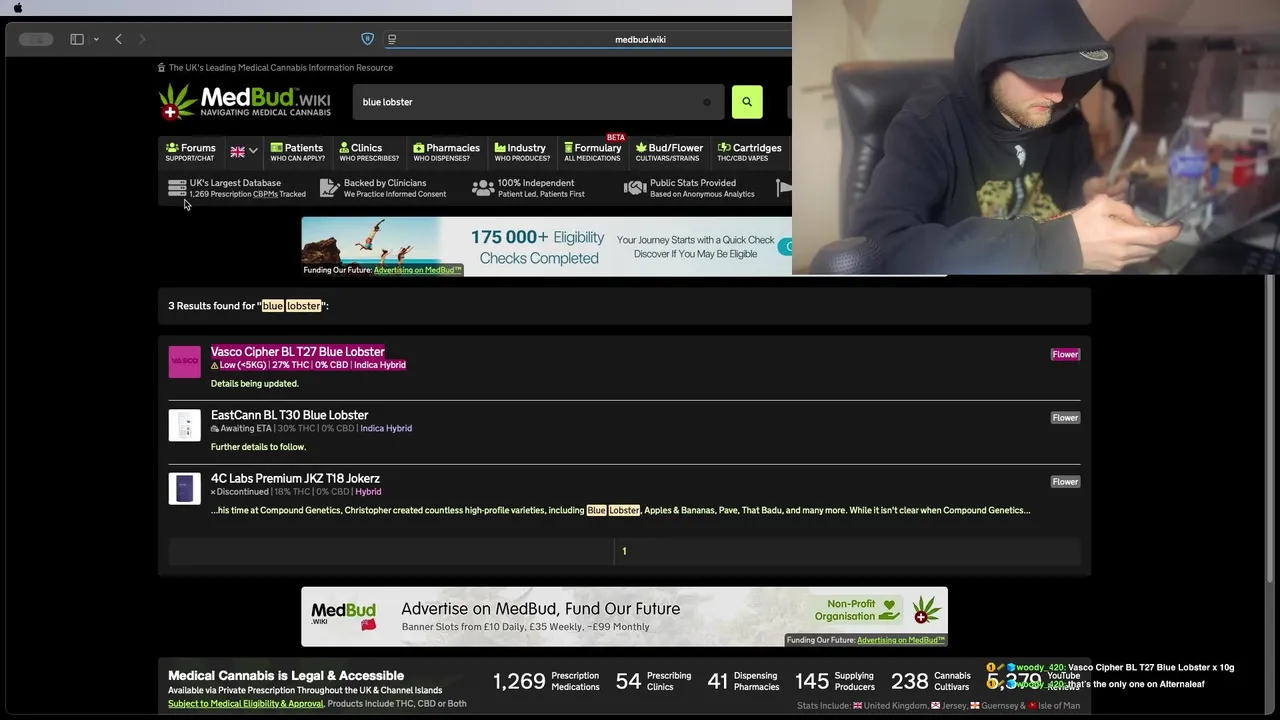Viewport: 1280px width, 720px height.
Task: Click 145 Supplying Producers stat
Action: coord(835,681)
